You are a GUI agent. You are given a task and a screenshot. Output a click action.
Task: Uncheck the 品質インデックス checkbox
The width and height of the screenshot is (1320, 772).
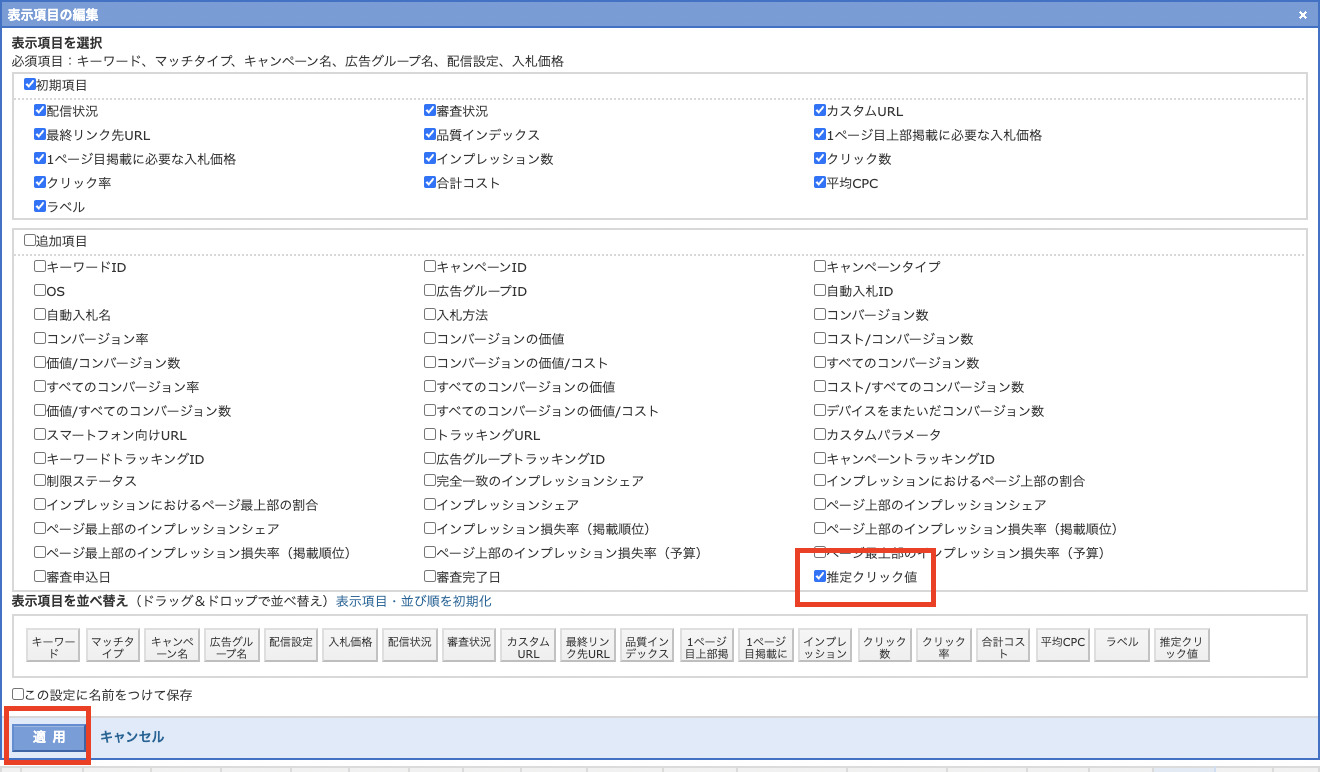pyautogui.click(x=430, y=135)
